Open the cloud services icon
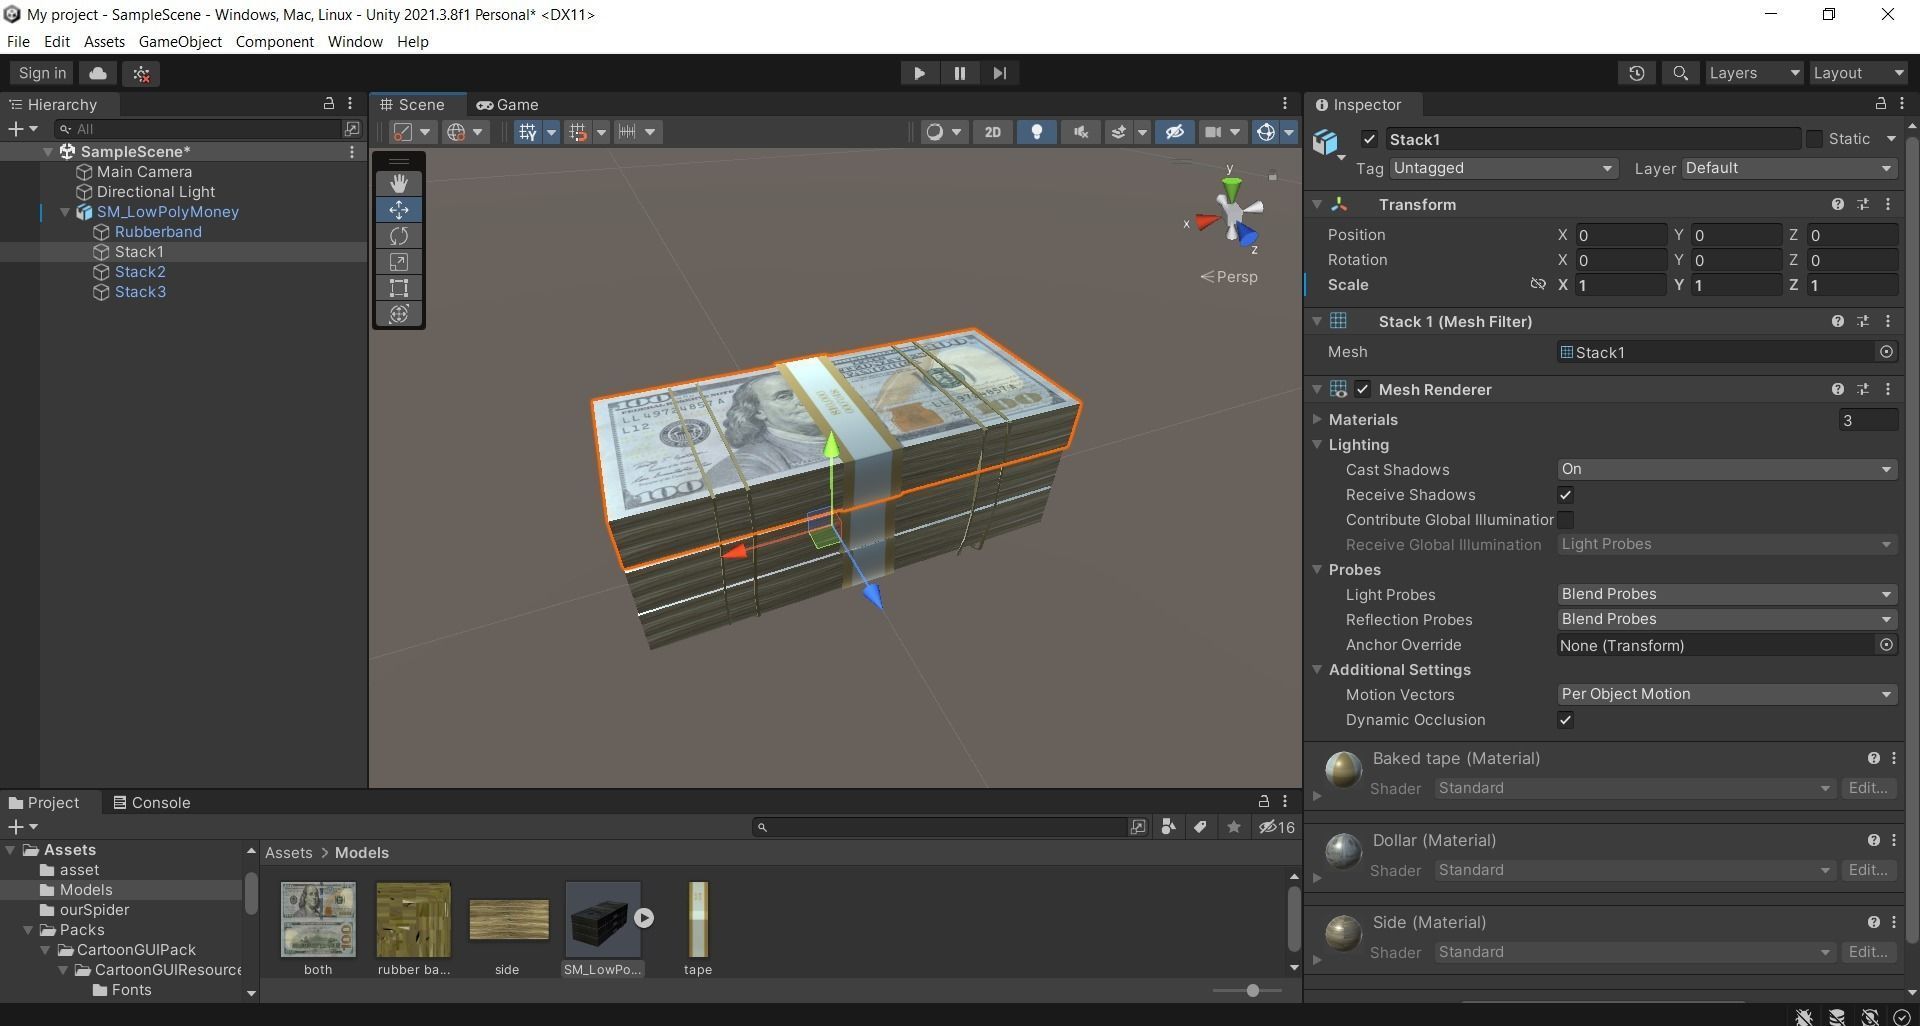 click(x=98, y=73)
